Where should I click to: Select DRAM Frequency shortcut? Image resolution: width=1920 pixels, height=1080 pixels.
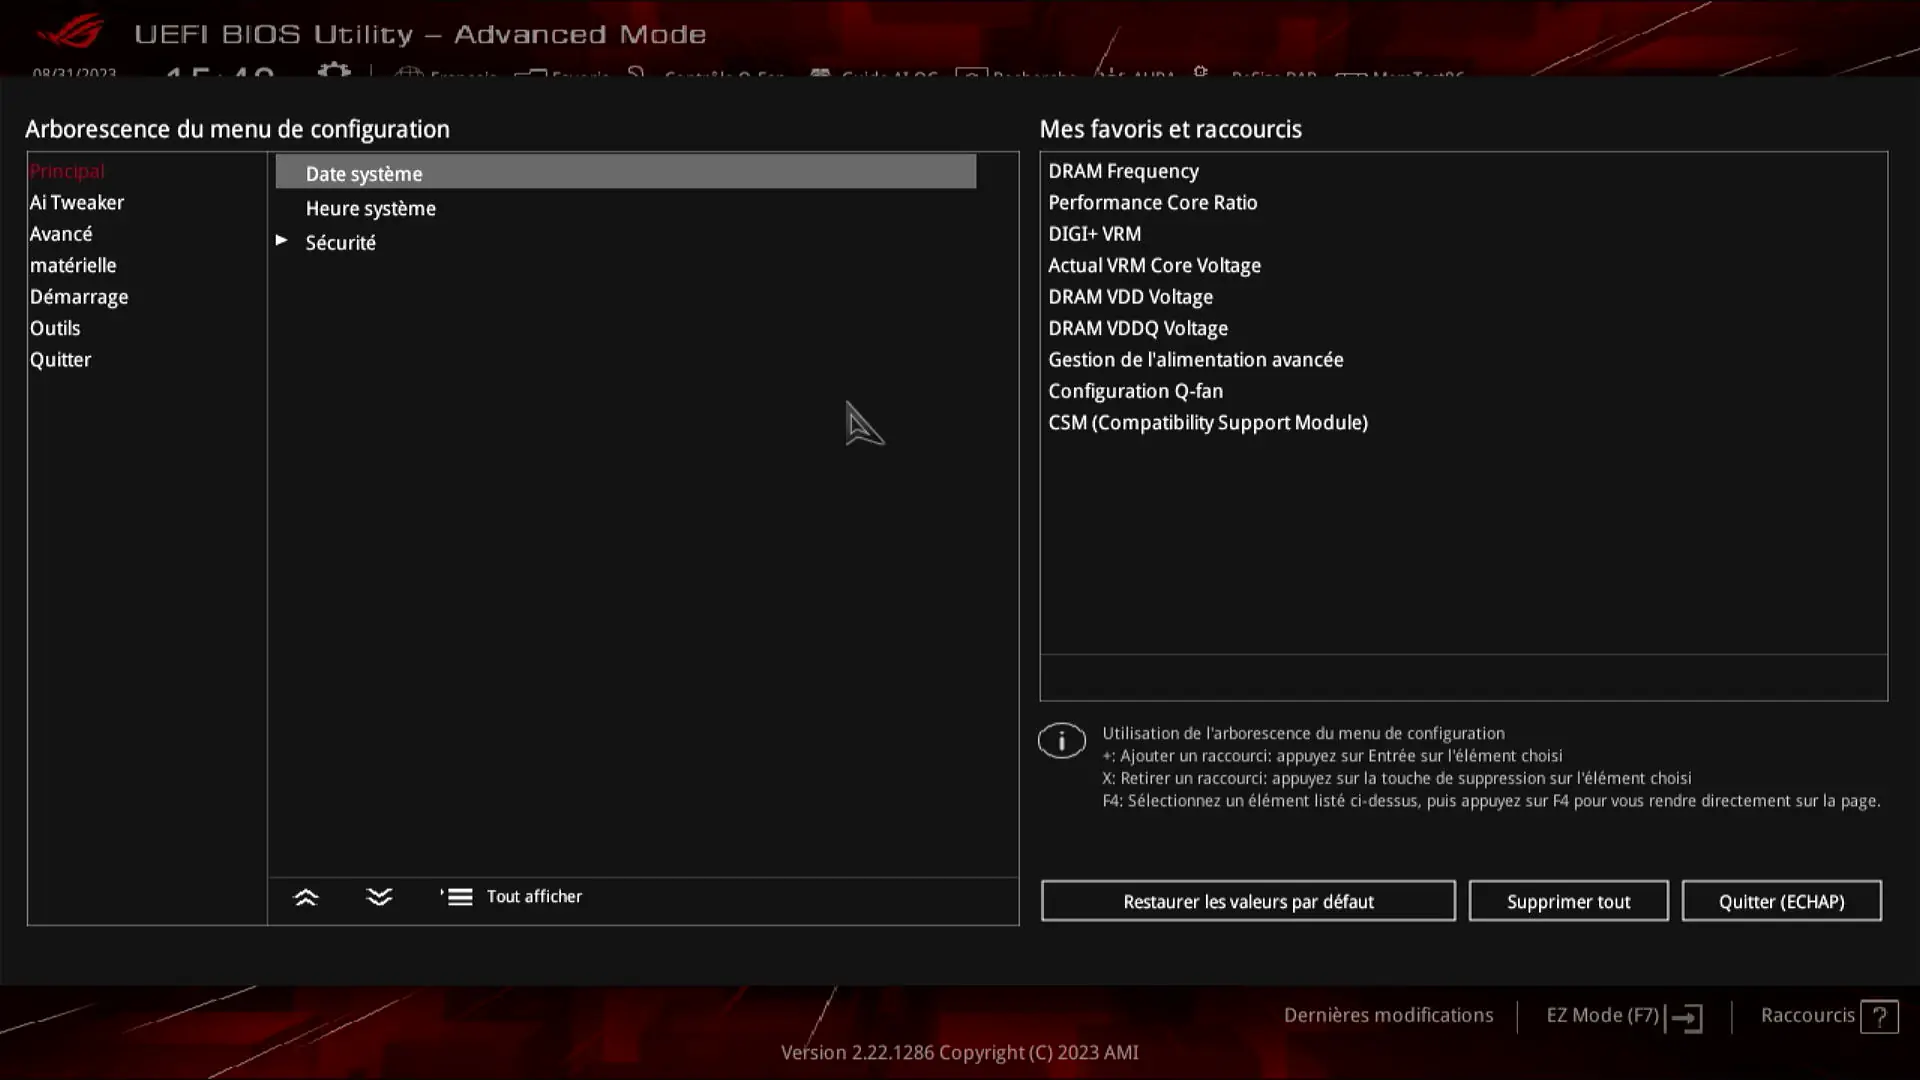(1124, 171)
